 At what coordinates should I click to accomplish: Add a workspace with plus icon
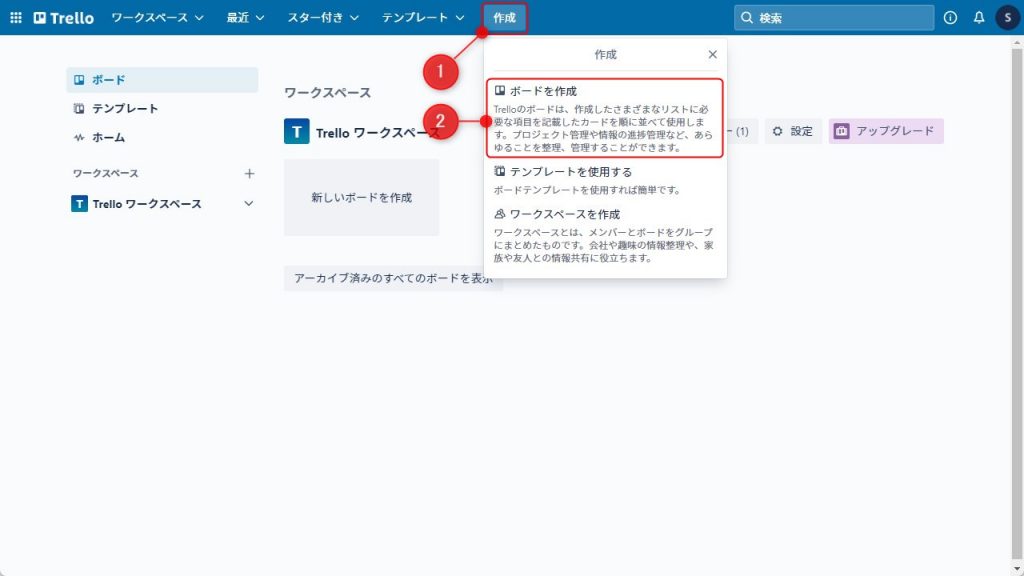click(249, 174)
